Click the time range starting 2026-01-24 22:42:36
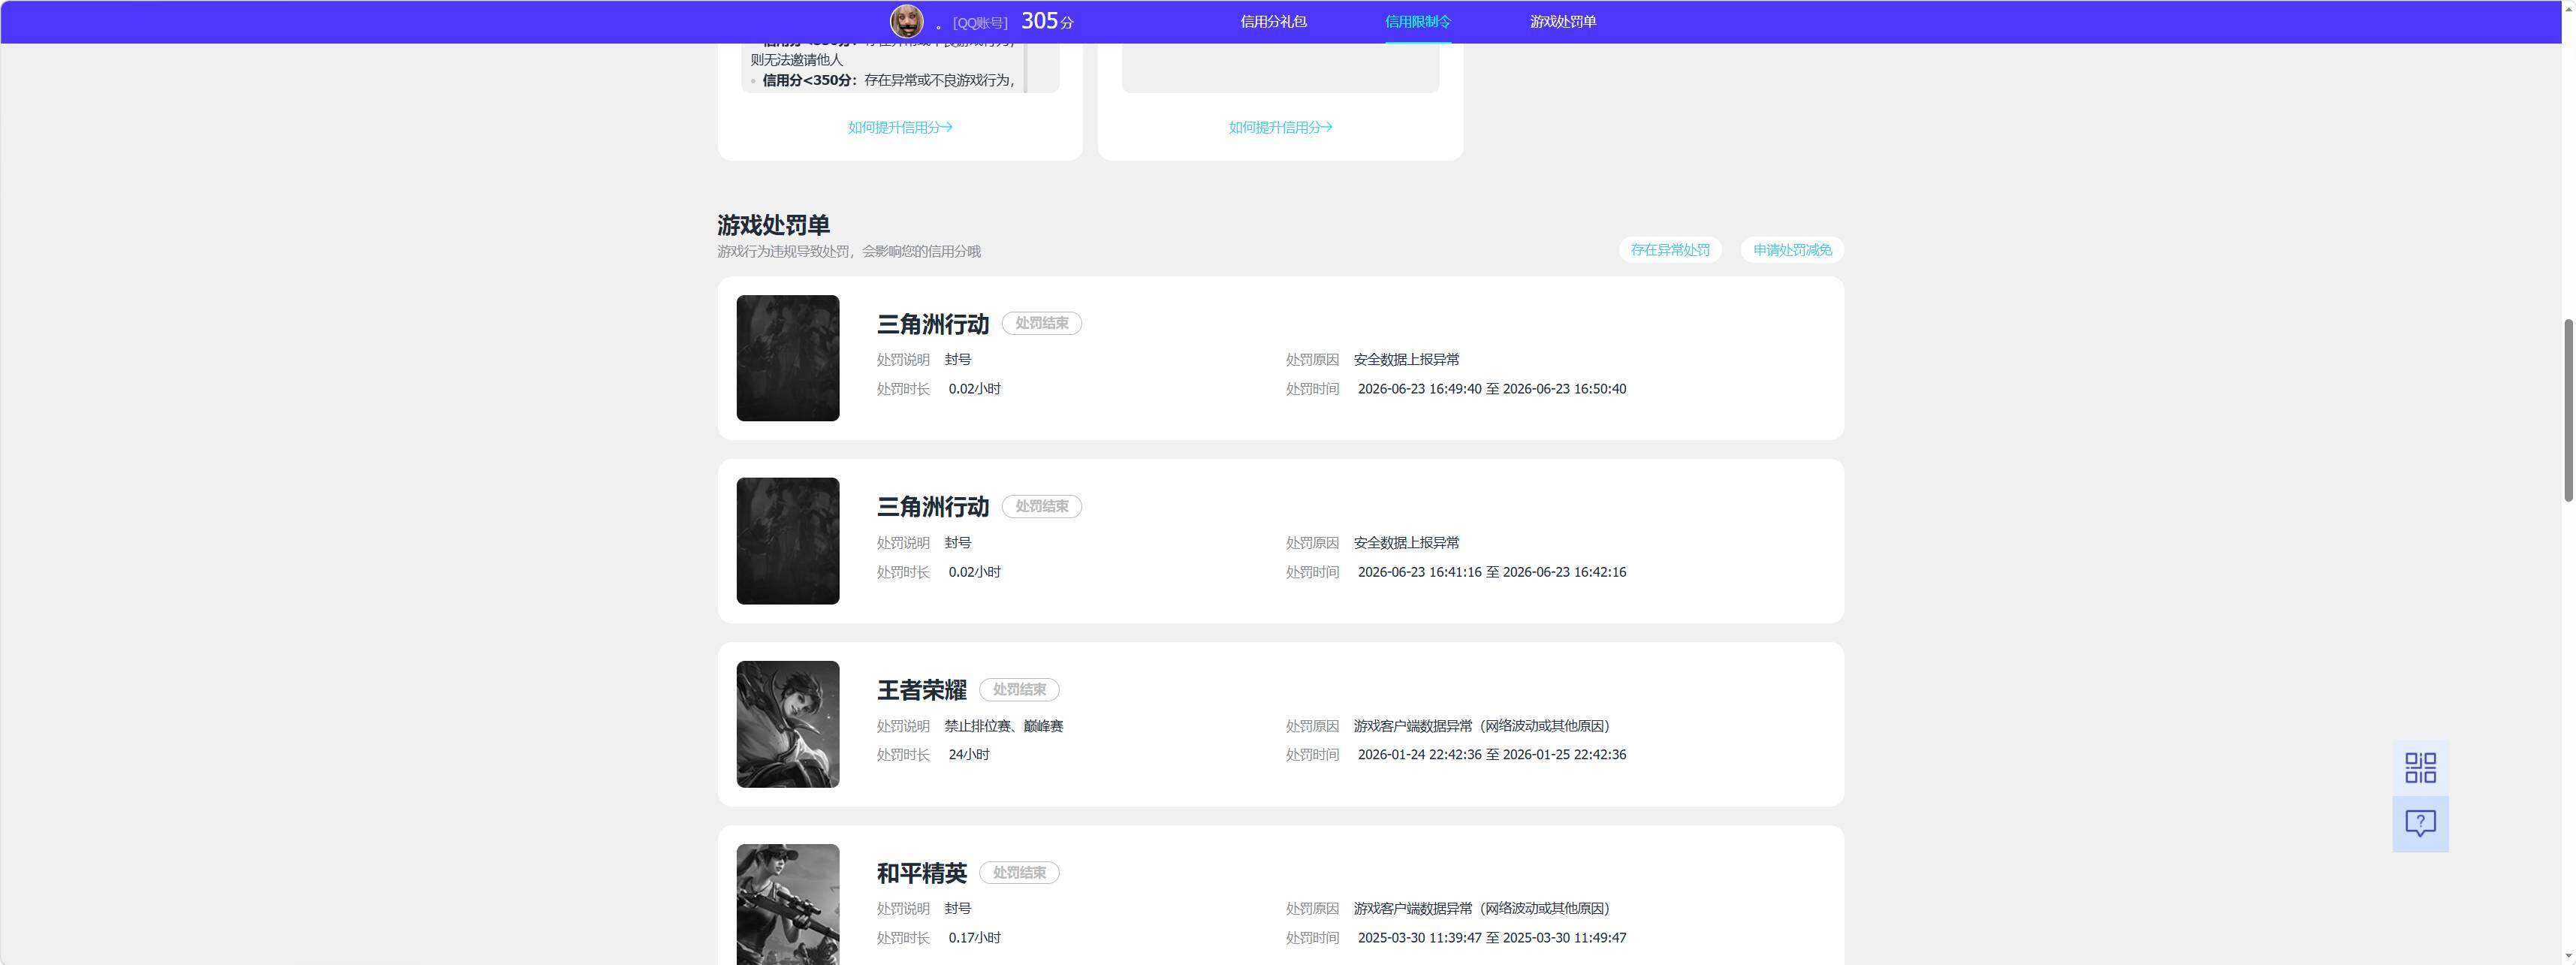The width and height of the screenshot is (2576, 965). tap(1492, 755)
